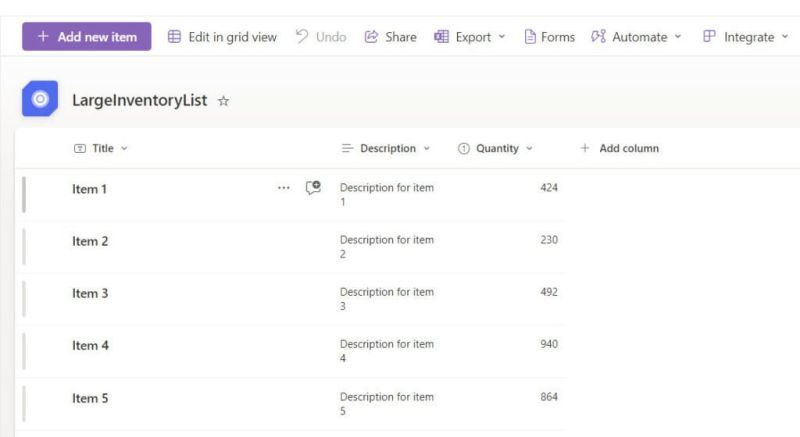Click the plus icon beside Add column
This screenshot has height=437, width=800.
coord(585,148)
